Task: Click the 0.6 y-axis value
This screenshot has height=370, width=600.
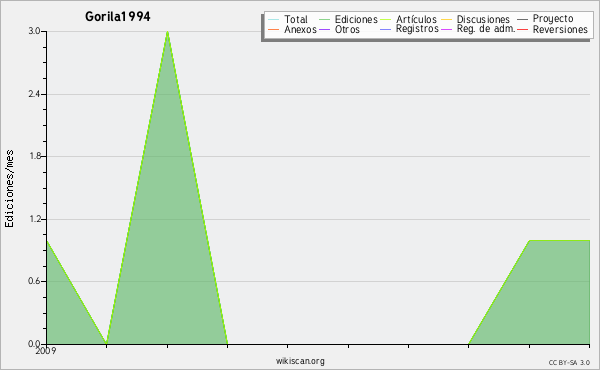Action: click(x=35, y=281)
